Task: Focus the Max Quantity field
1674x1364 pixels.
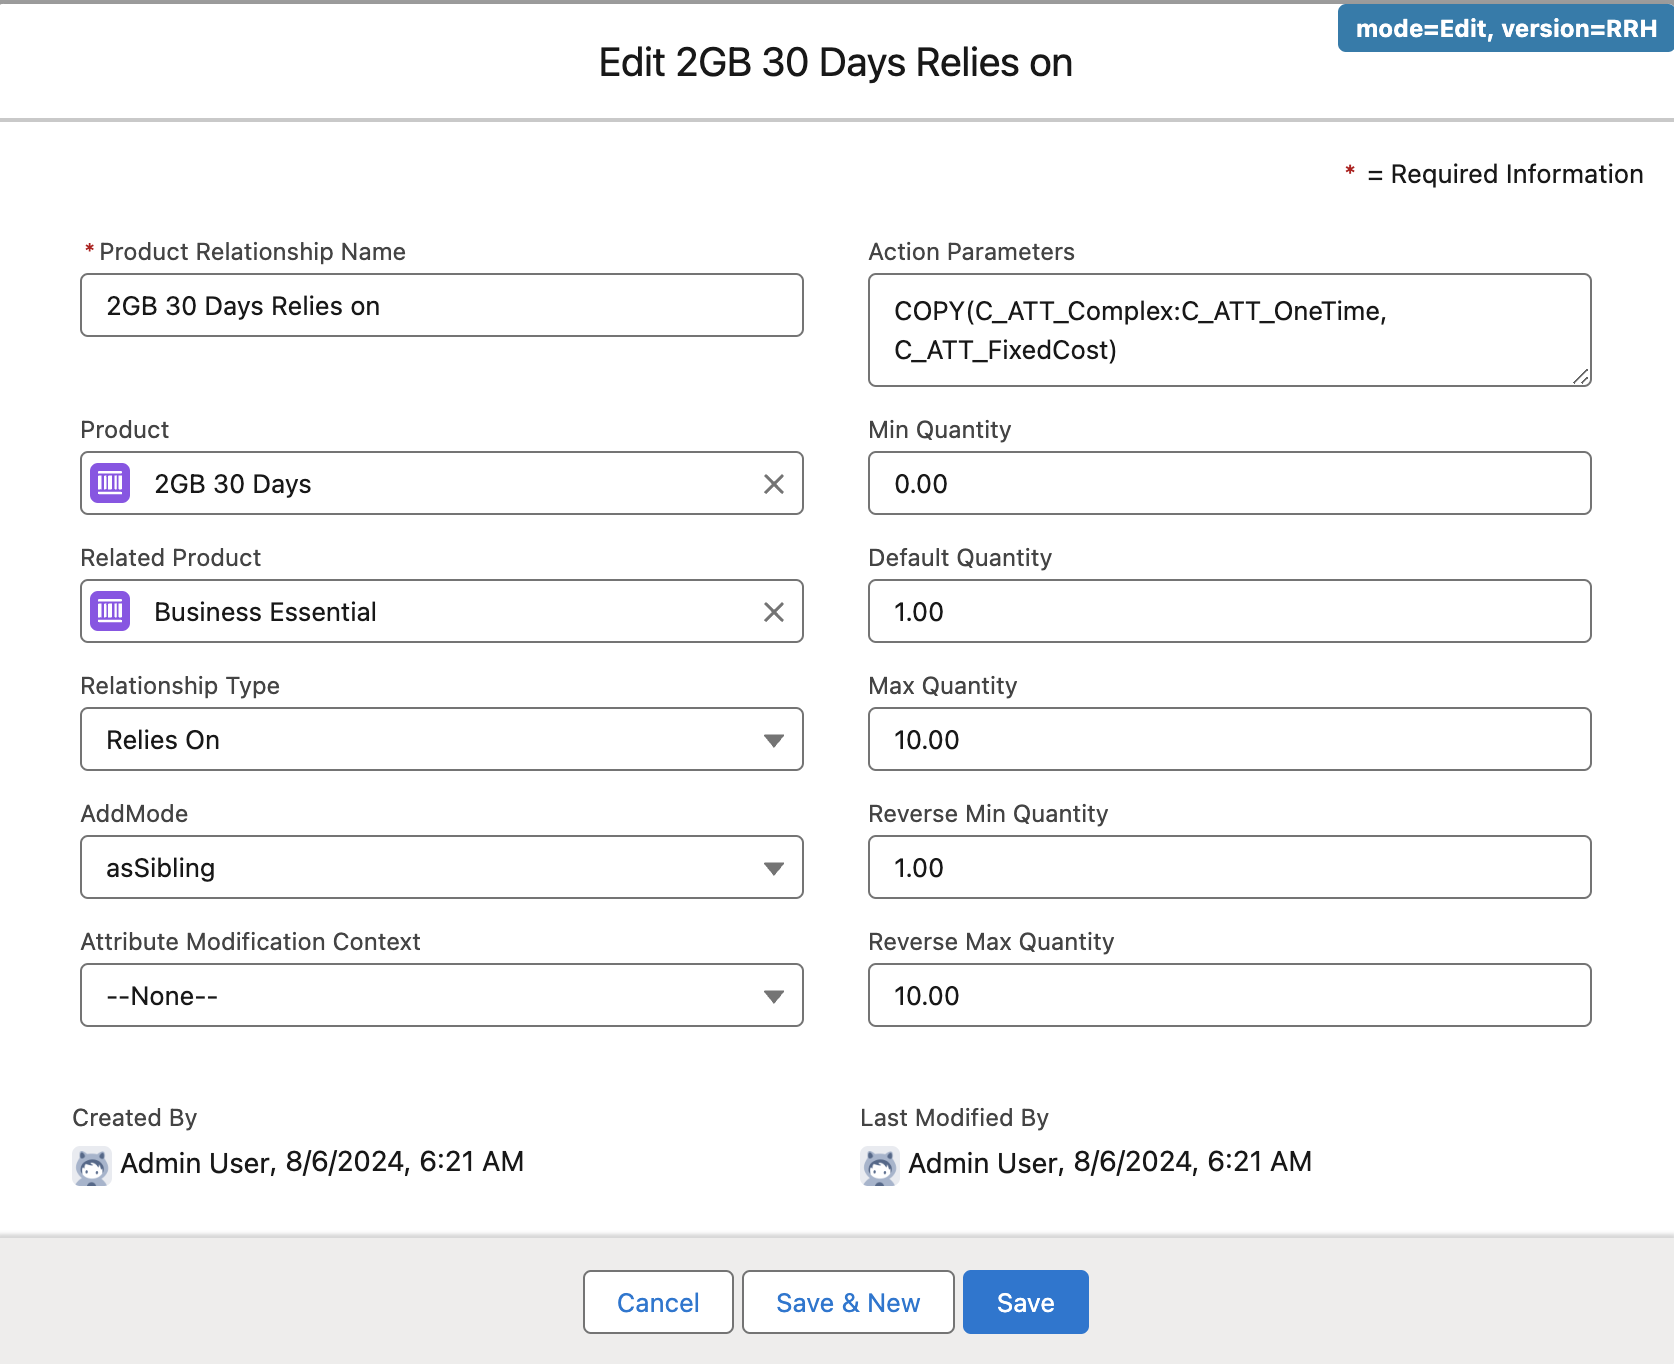Action: pyautogui.click(x=1230, y=739)
